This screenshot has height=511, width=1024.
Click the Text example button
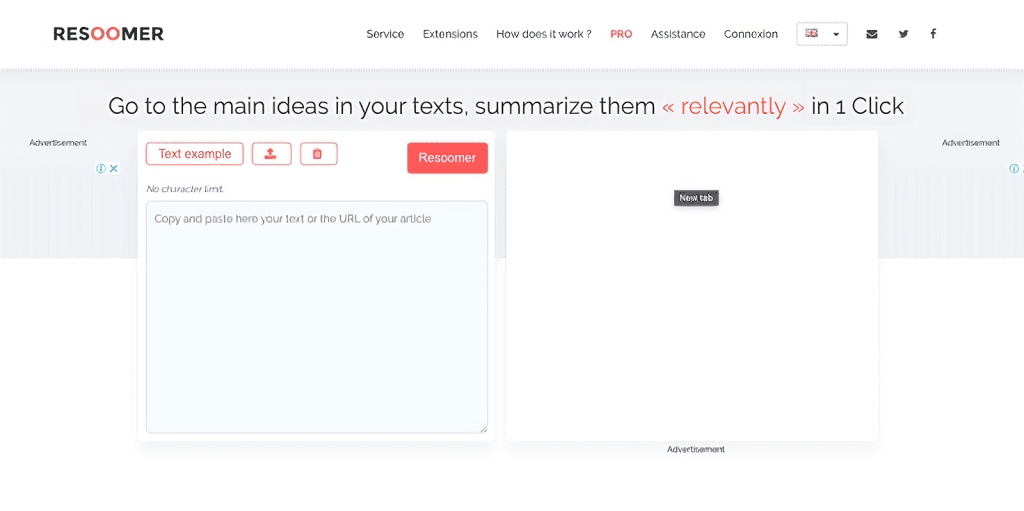coord(195,154)
